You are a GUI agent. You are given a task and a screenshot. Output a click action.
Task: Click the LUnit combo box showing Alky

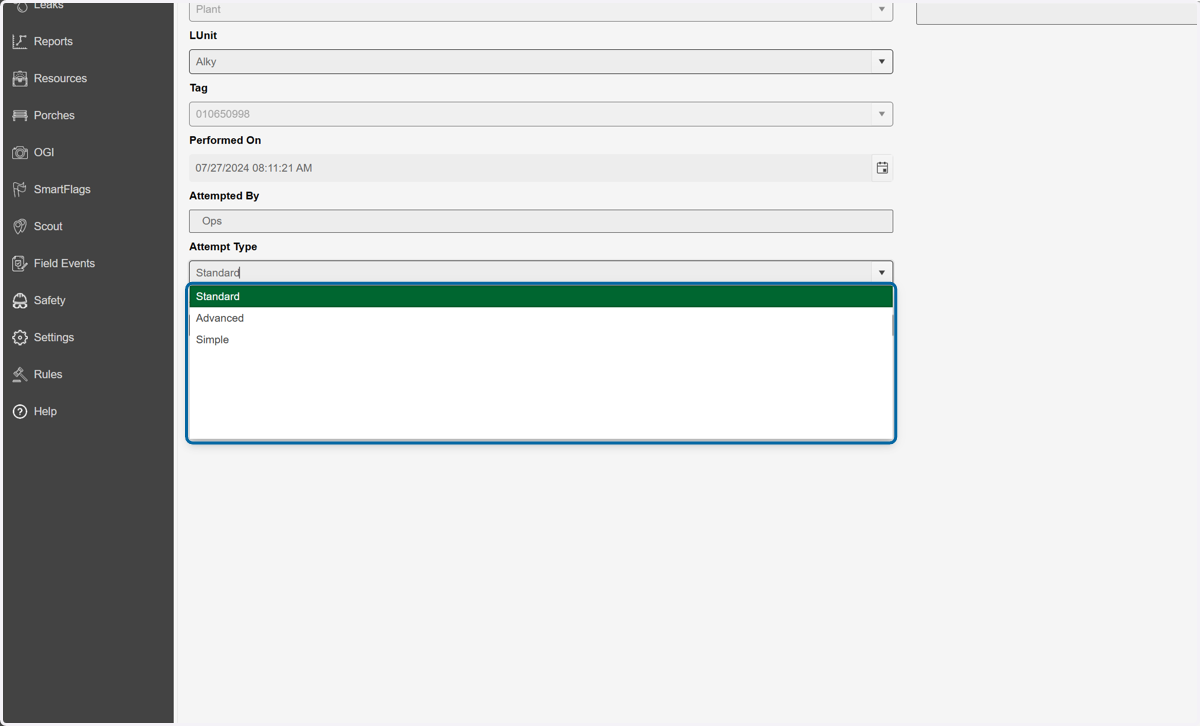[541, 62]
